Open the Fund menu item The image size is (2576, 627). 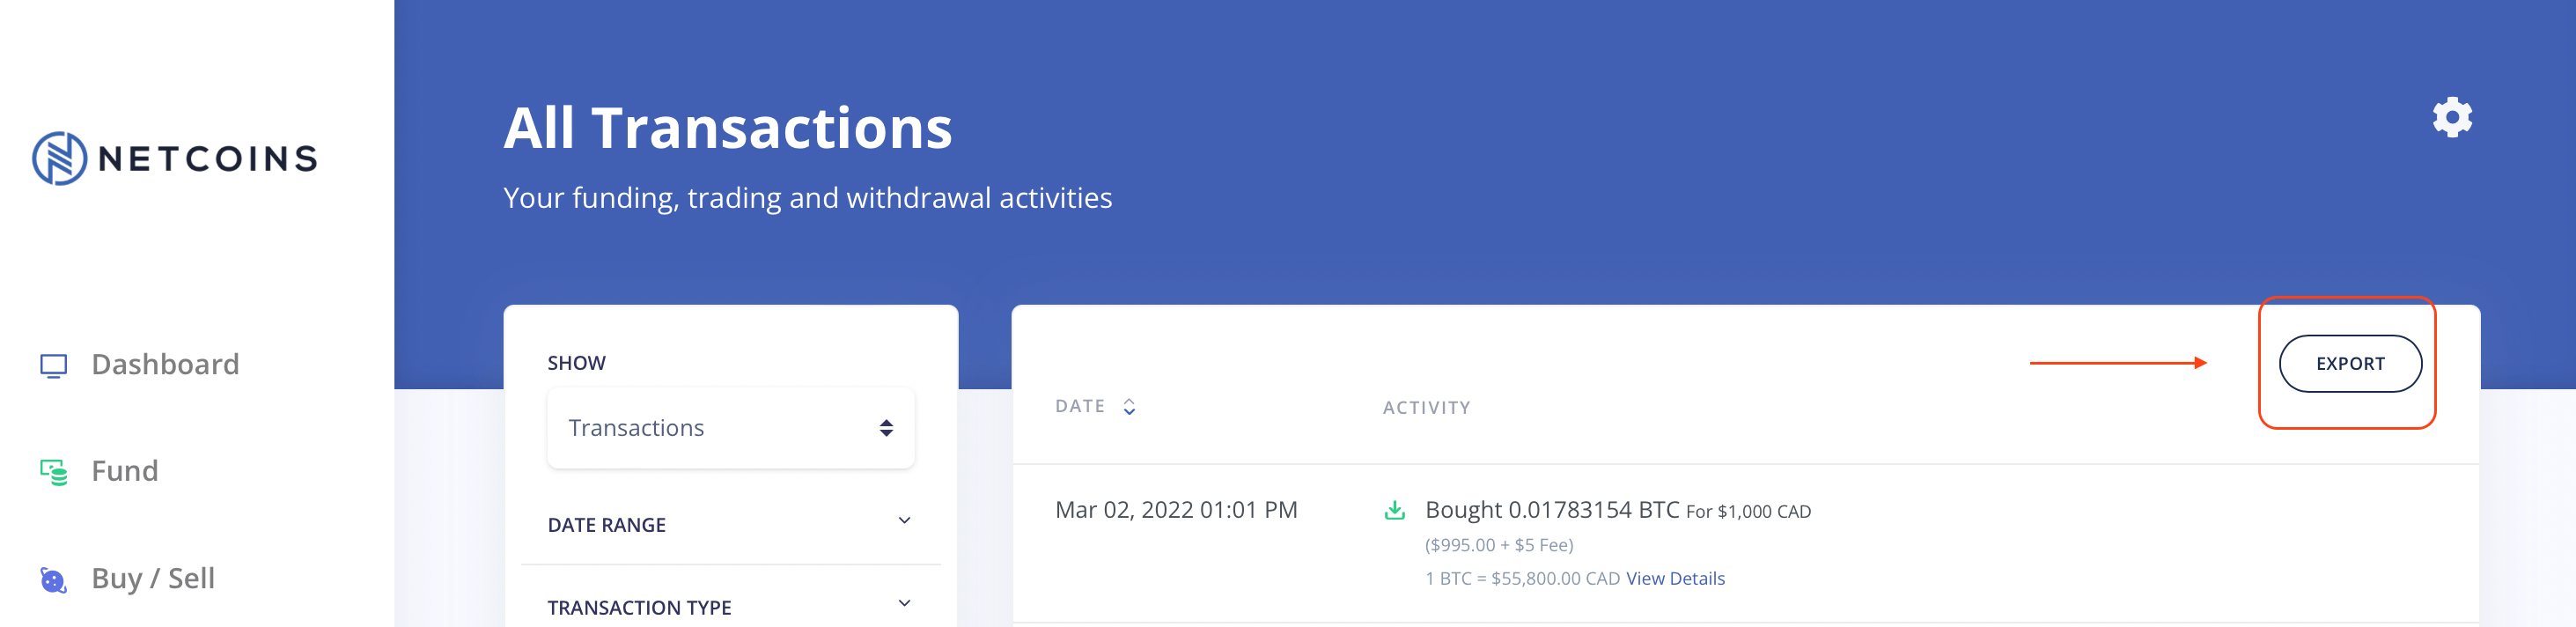[125, 470]
